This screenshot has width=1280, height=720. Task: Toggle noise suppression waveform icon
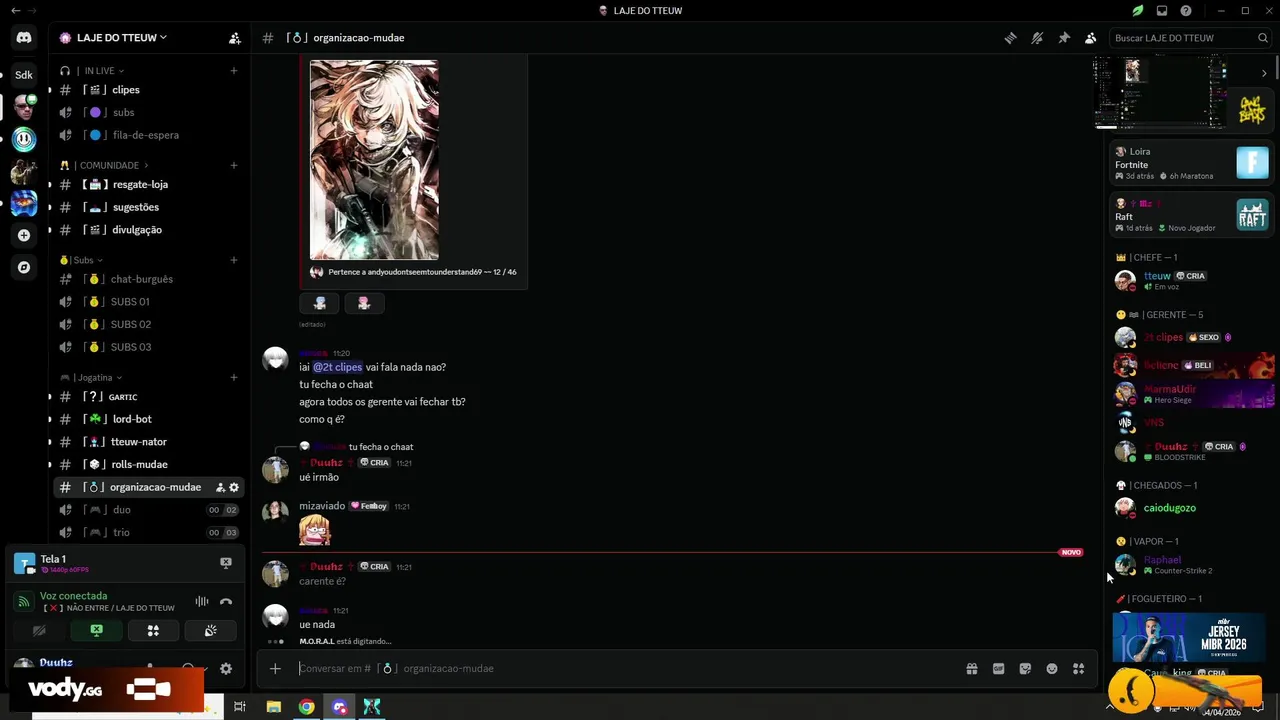point(202,601)
